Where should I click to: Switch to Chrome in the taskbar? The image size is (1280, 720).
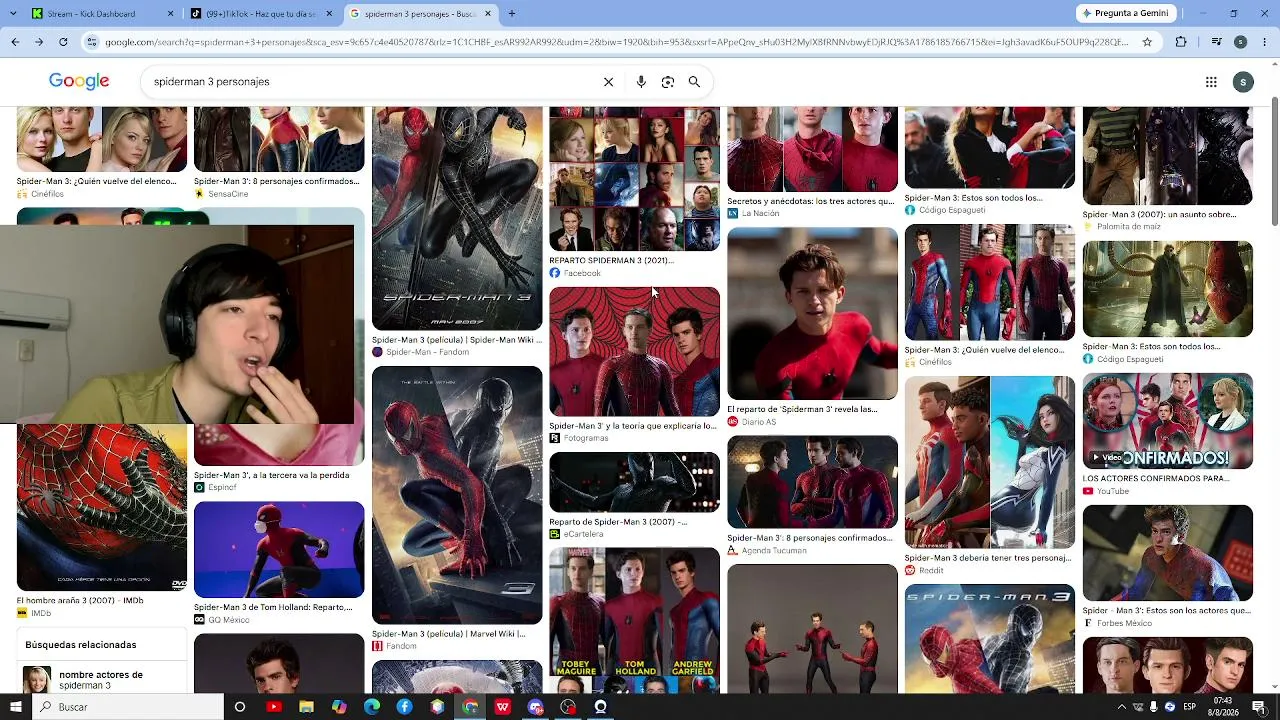pos(470,707)
